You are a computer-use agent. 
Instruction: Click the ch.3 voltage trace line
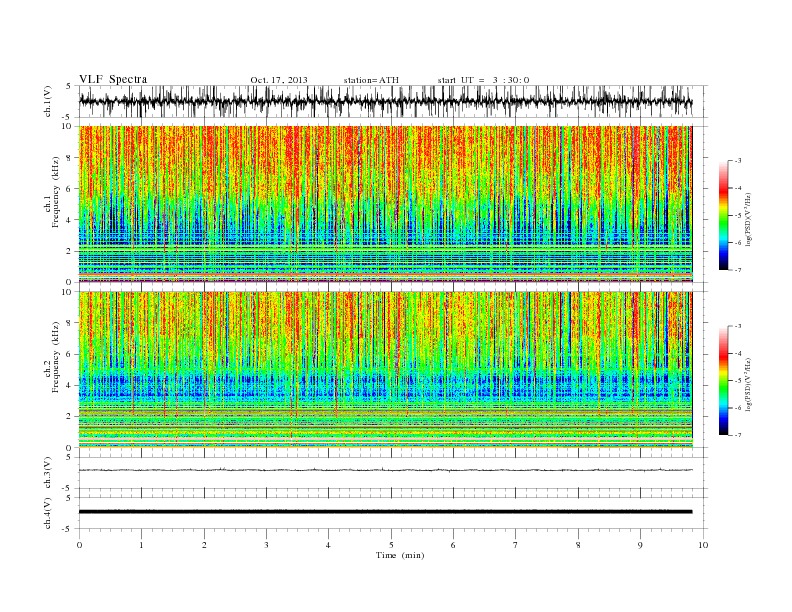(x=385, y=470)
